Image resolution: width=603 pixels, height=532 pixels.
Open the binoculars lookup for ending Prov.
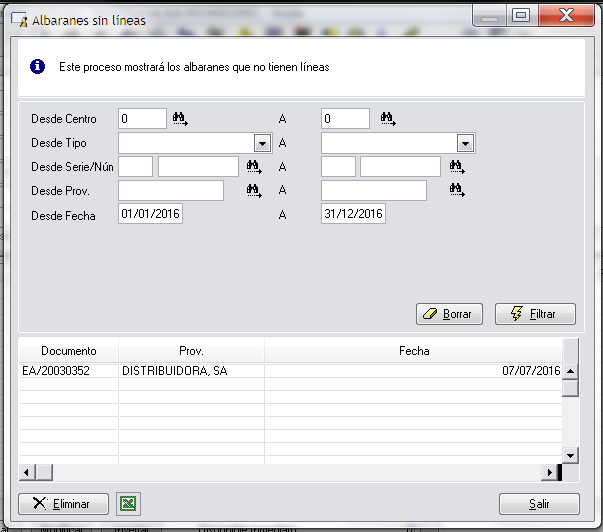tap(457, 190)
